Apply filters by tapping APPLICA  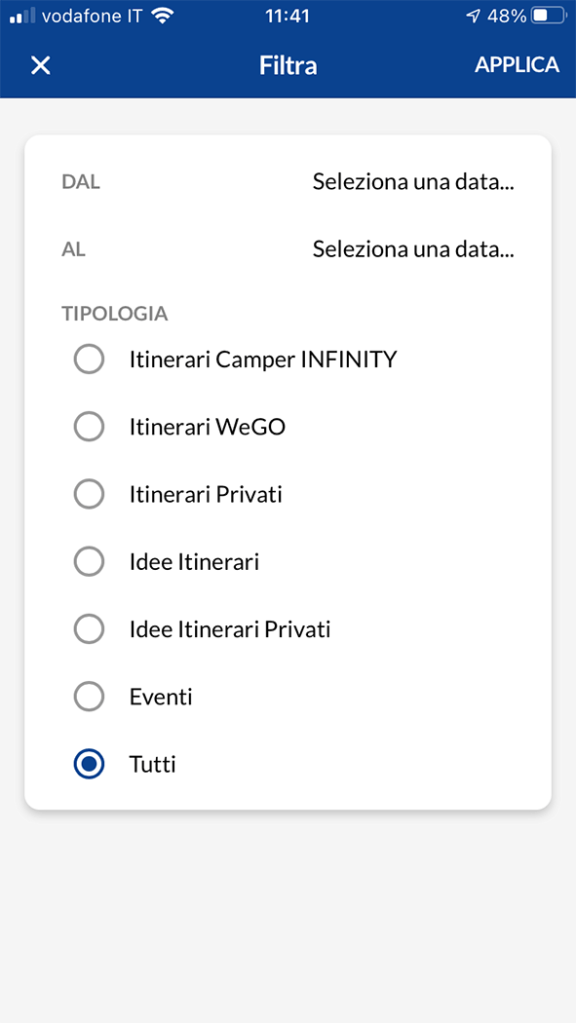point(517,65)
